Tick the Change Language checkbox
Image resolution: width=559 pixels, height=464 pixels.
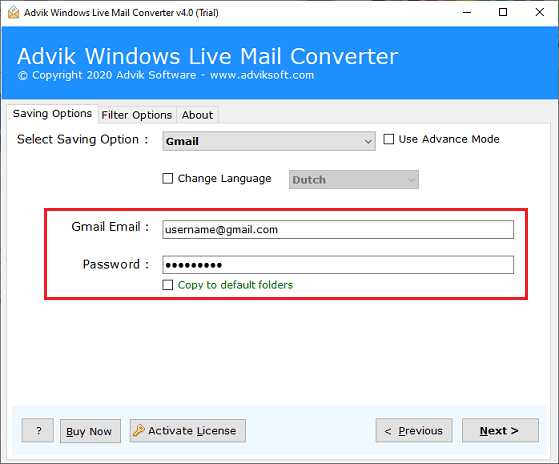[x=168, y=178]
